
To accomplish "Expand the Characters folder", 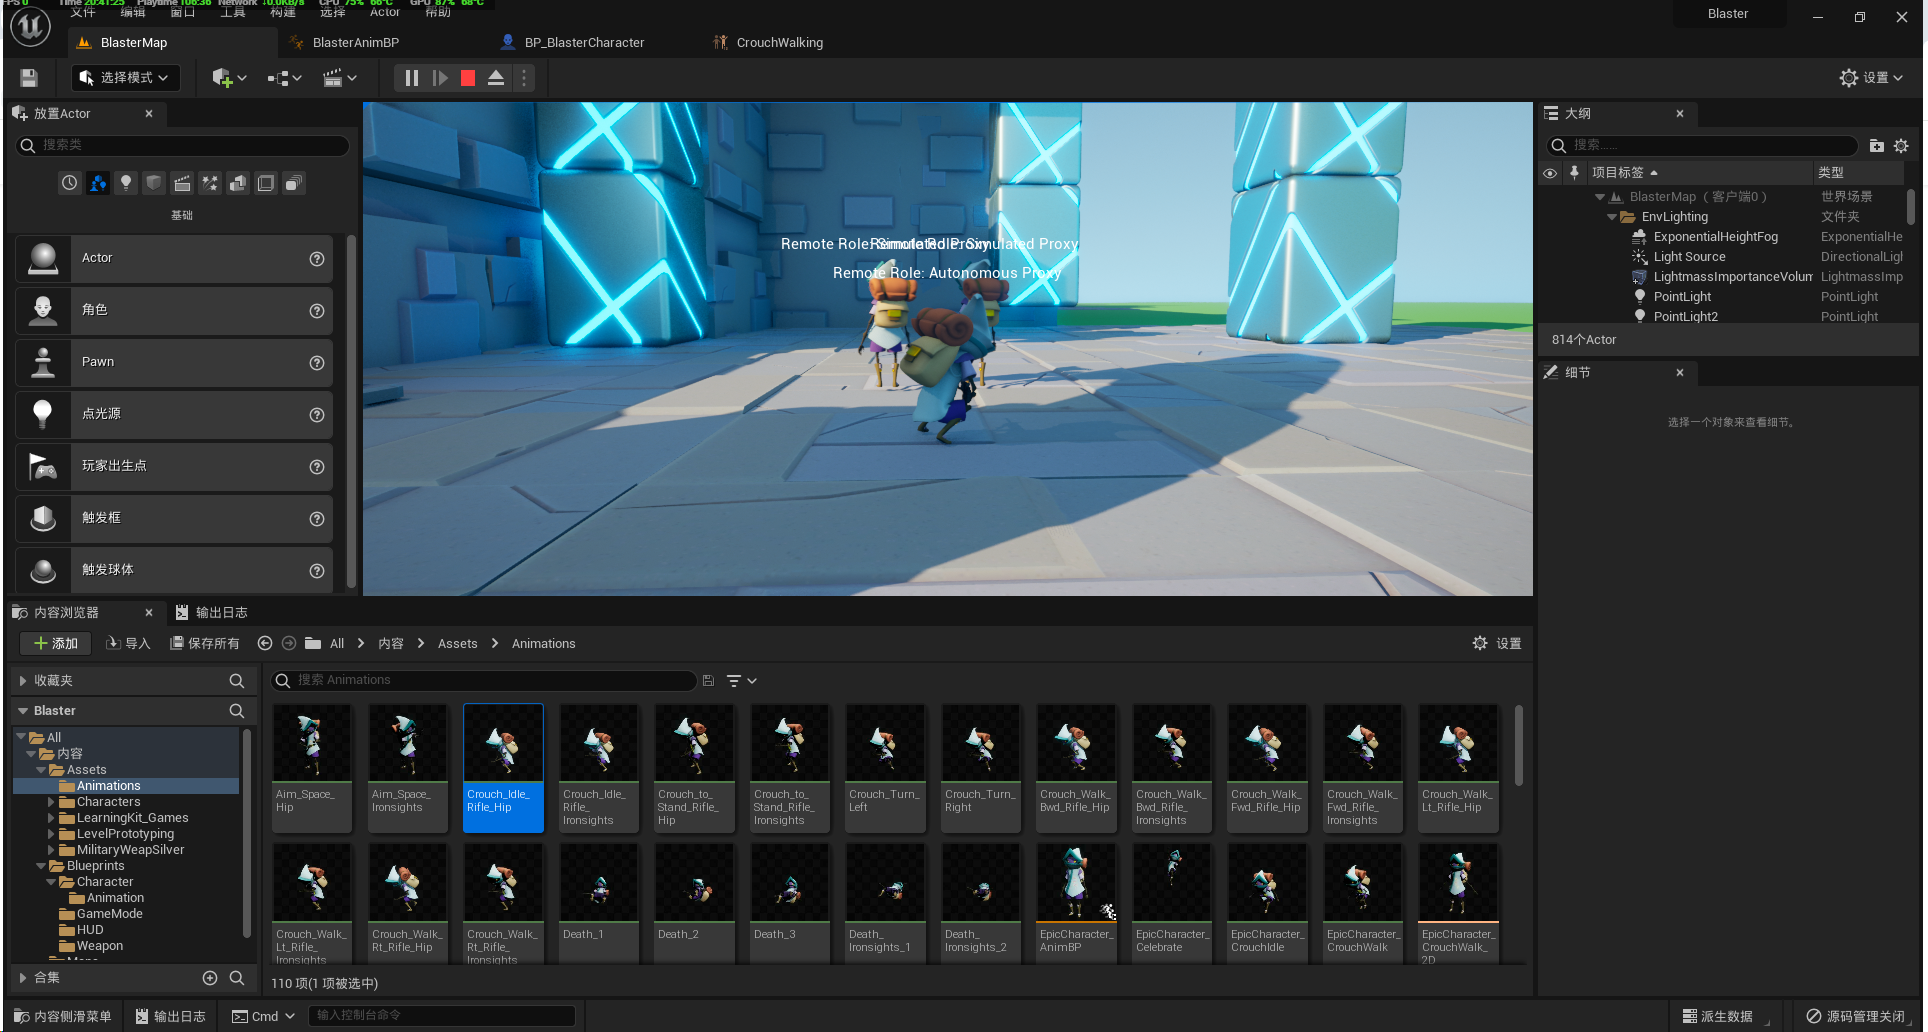I will click(51, 802).
